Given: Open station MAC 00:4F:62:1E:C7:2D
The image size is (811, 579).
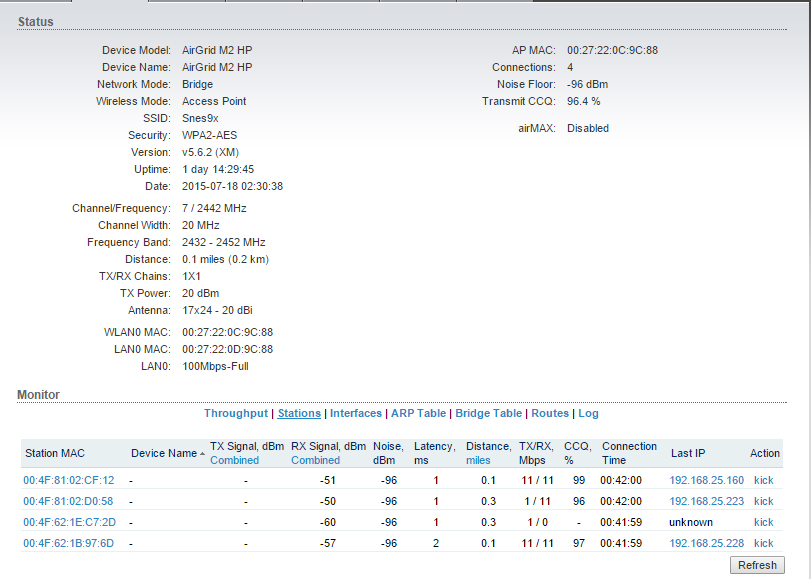Looking at the screenshot, I should pos(69,523).
